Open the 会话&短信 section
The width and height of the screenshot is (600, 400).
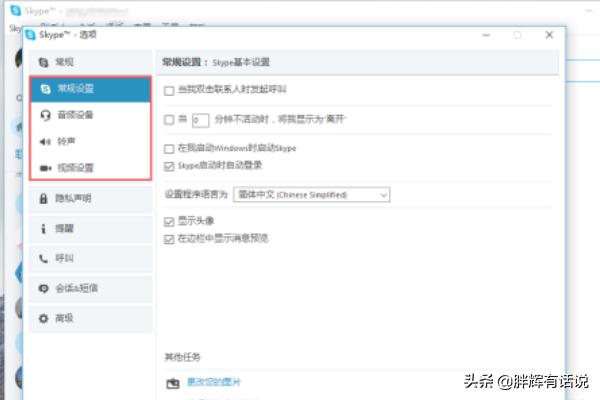pyautogui.click(x=91, y=288)
